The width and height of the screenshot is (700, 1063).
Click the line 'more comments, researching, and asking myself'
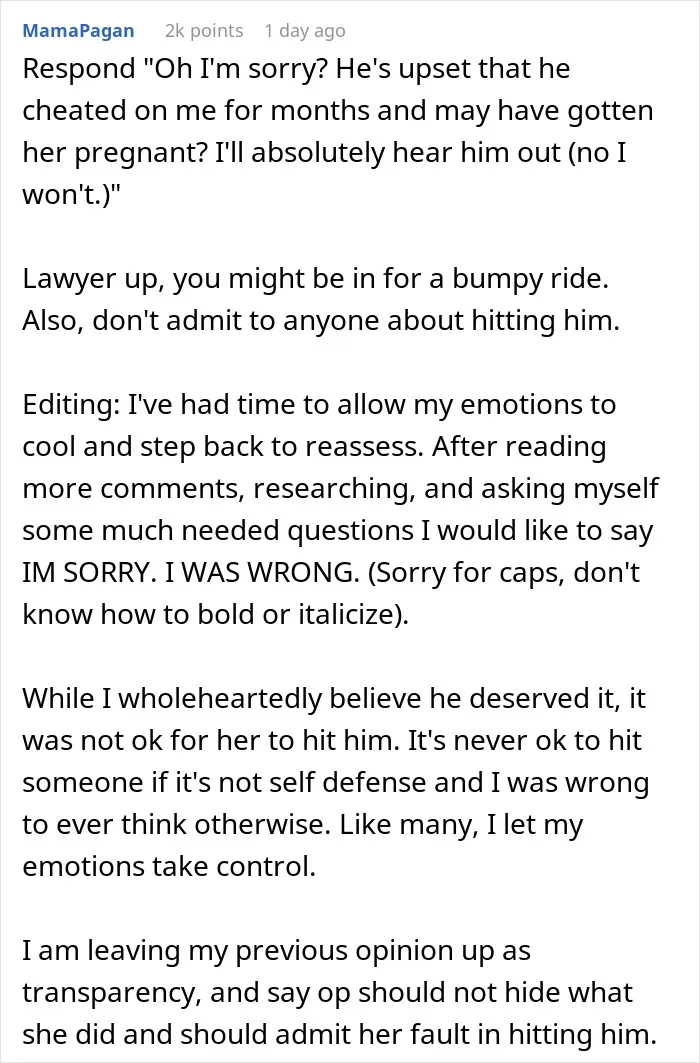pyautogui.click(x=340, y=489)
